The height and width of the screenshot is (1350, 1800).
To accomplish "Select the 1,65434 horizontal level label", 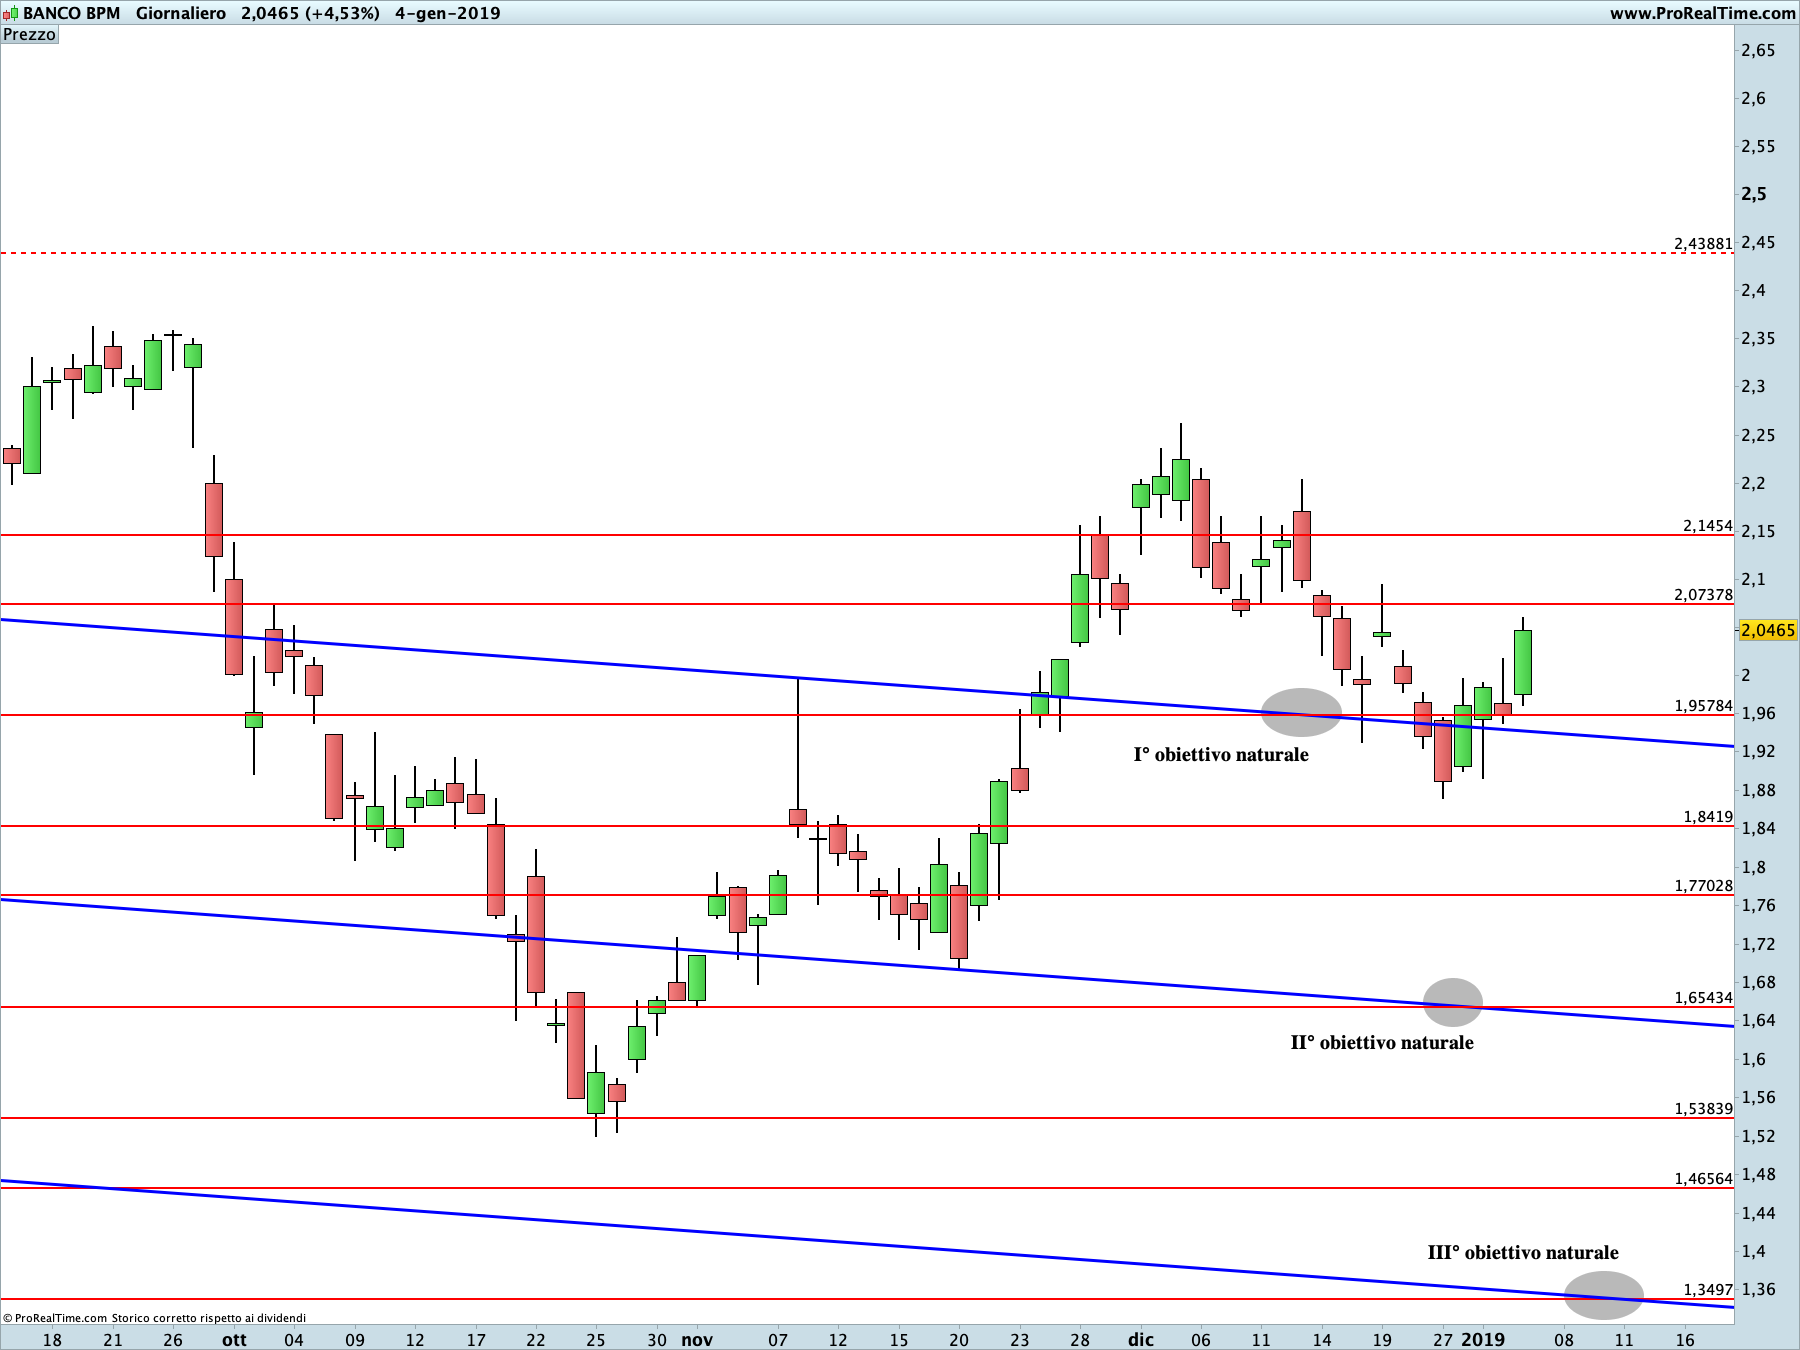I will pyautogui.click(x=1703, y=997).
